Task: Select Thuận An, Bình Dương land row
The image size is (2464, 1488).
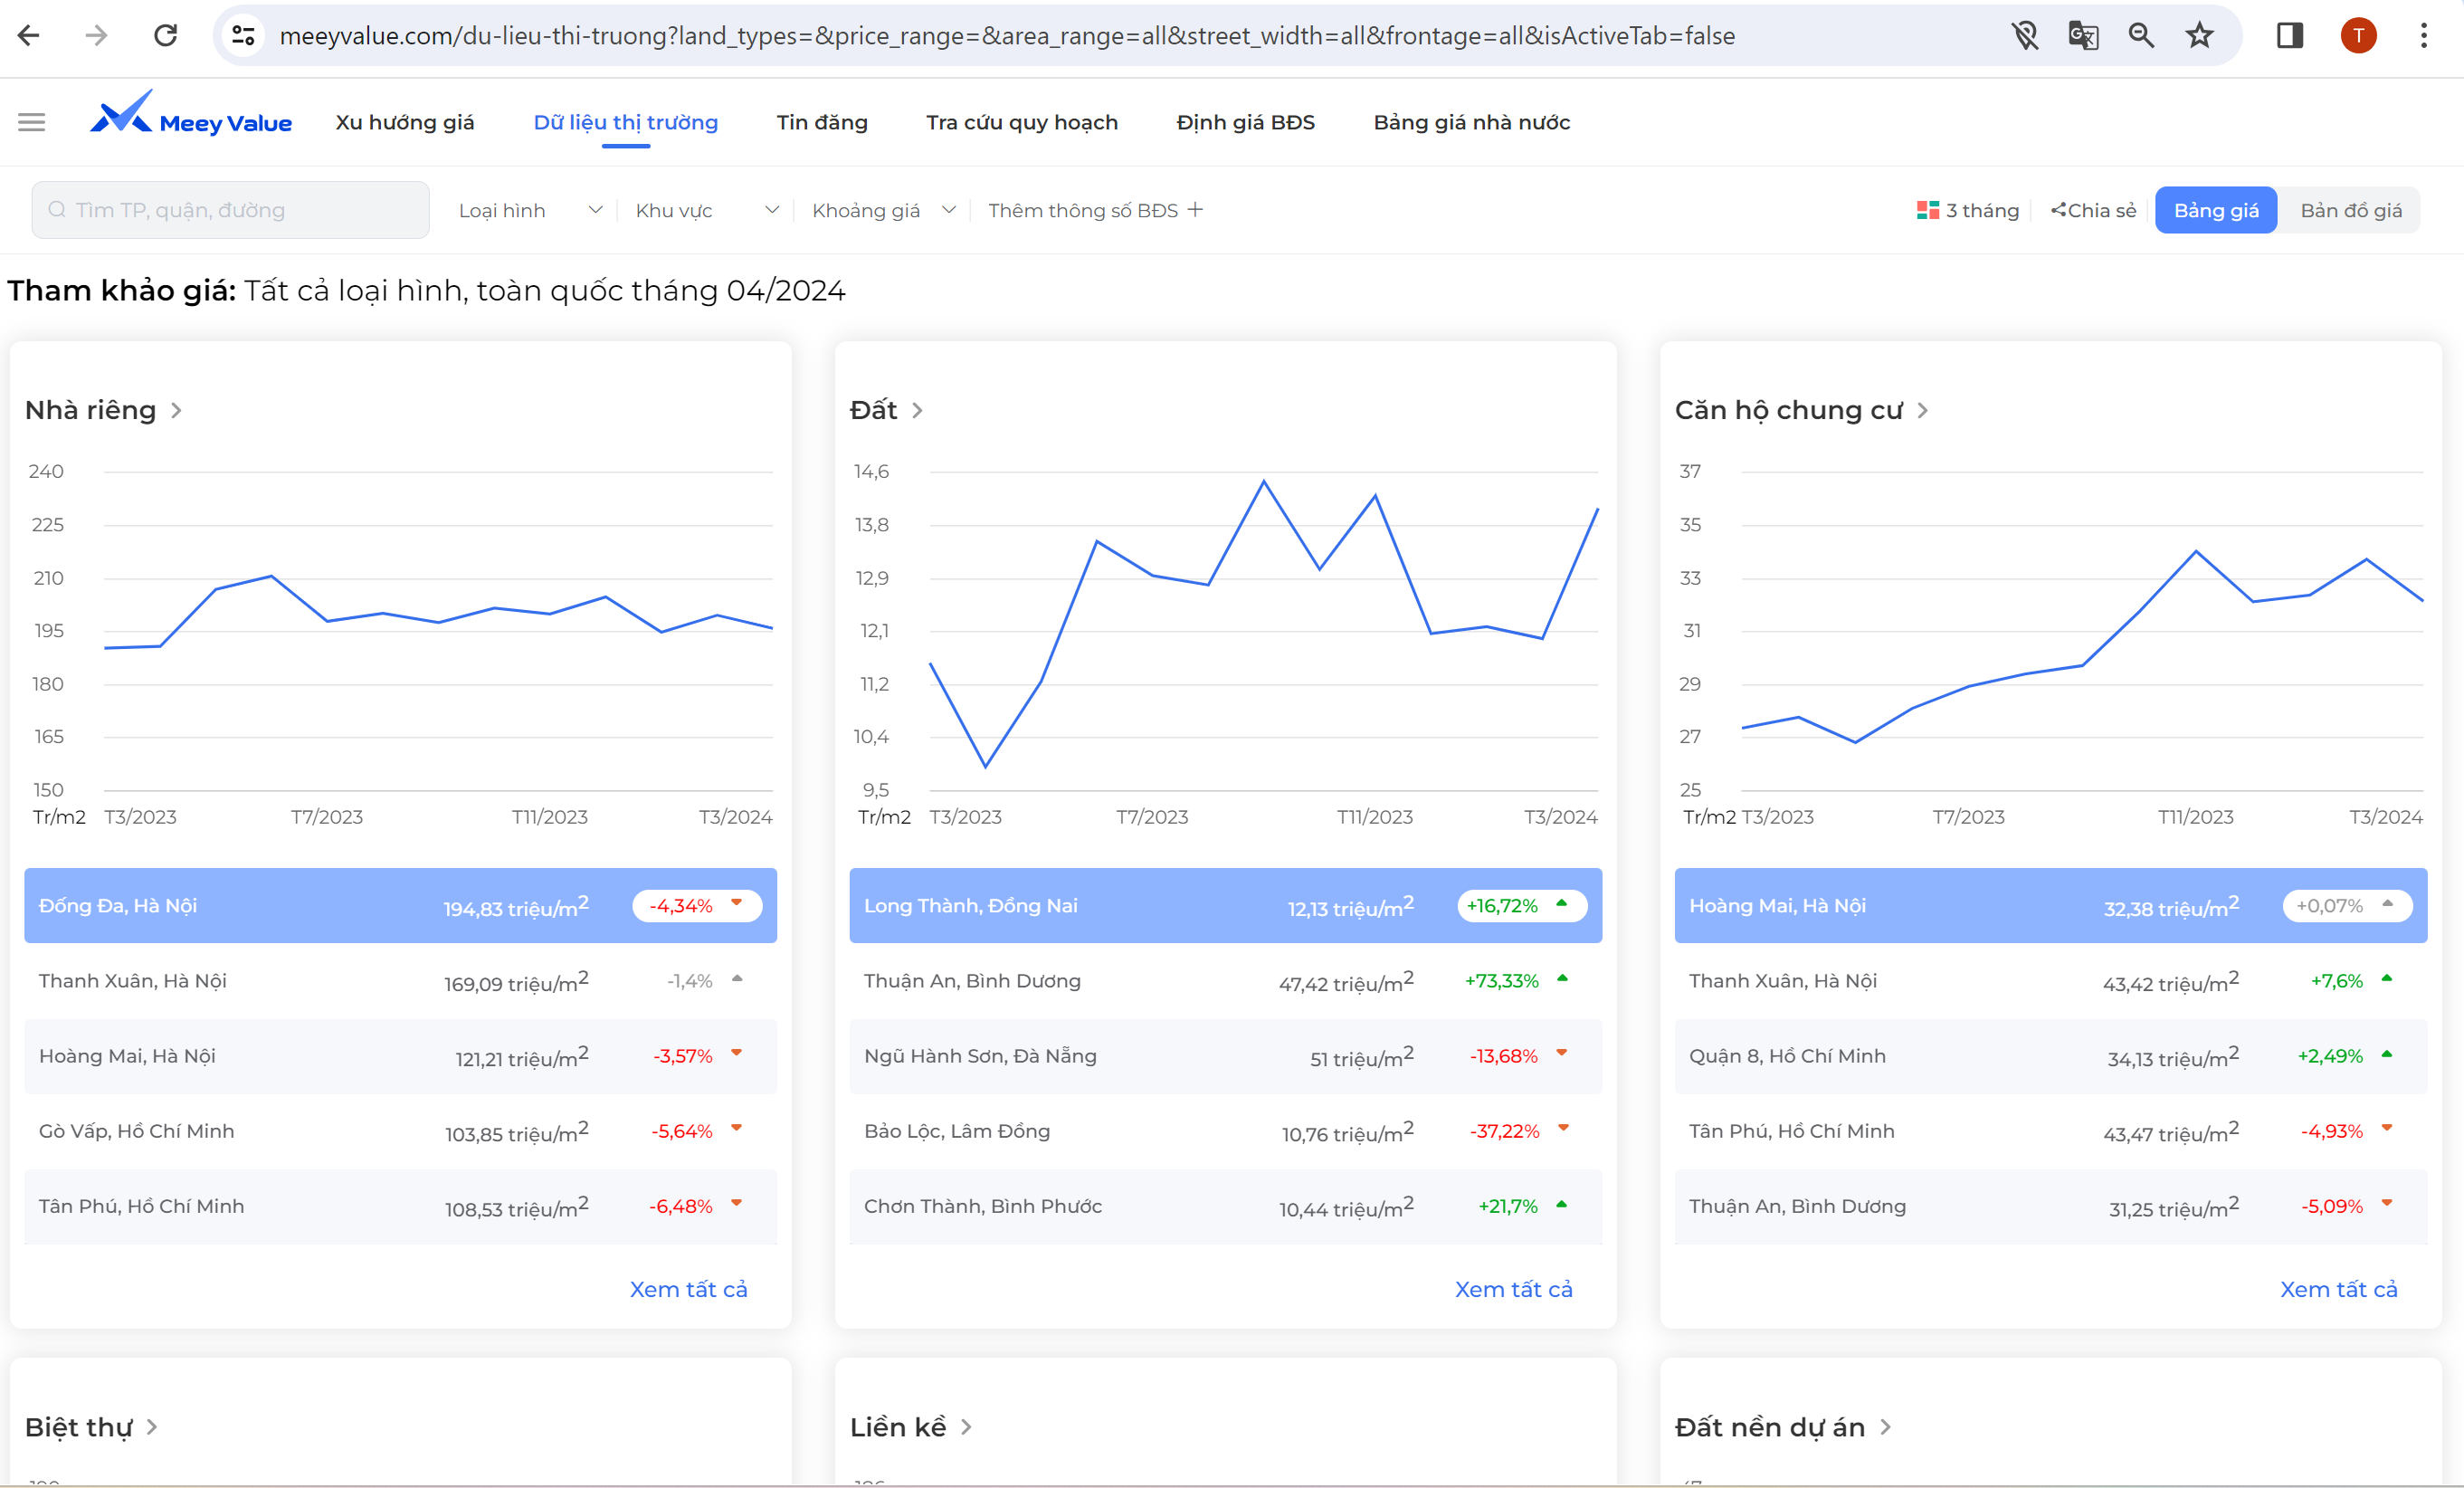Action: point(1224,981)
